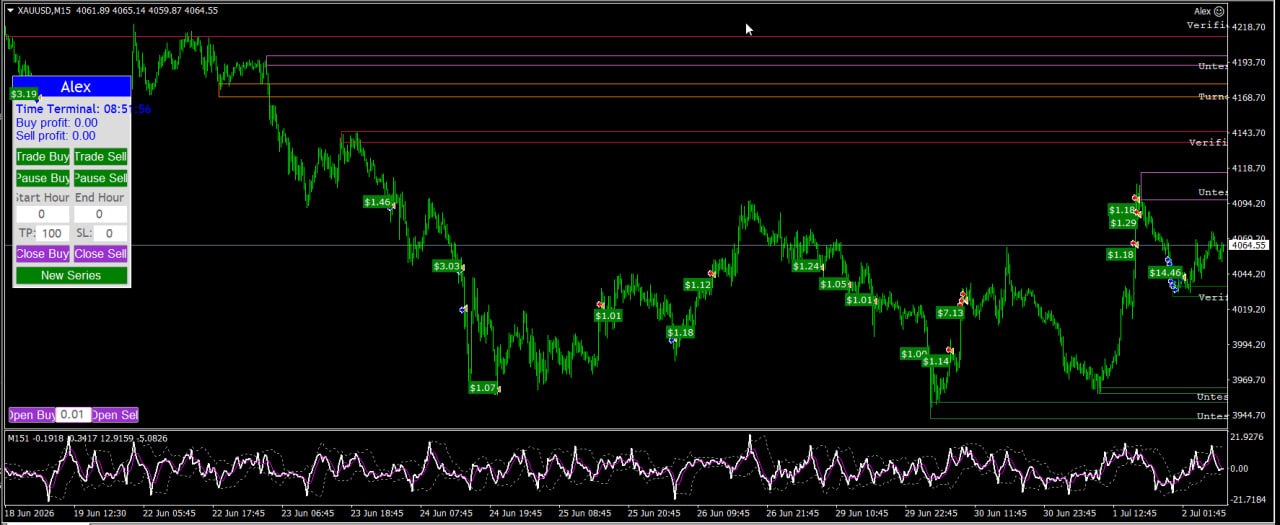Screen dimensions: 1280x525
Task: Open the XAUUSD,M15 chart dropdown arrow
Action: (x=10, y=10)
